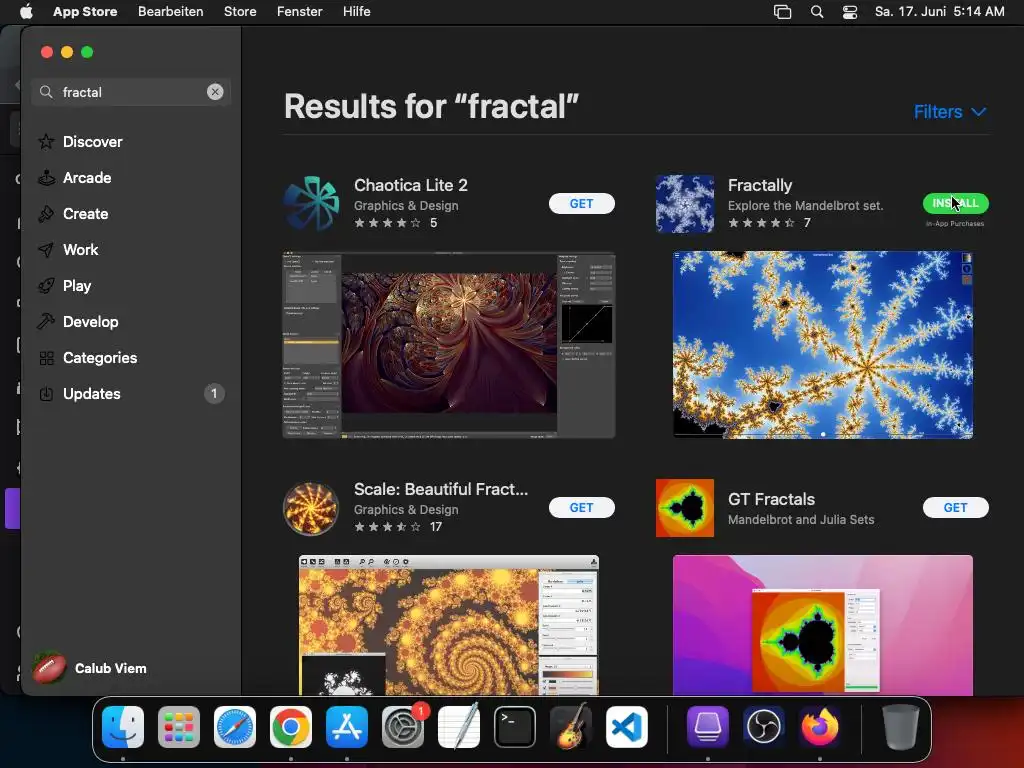Open the Apple menu
Image resolution: width=1024 pixels, height=768 pixels.
(26, 12)
